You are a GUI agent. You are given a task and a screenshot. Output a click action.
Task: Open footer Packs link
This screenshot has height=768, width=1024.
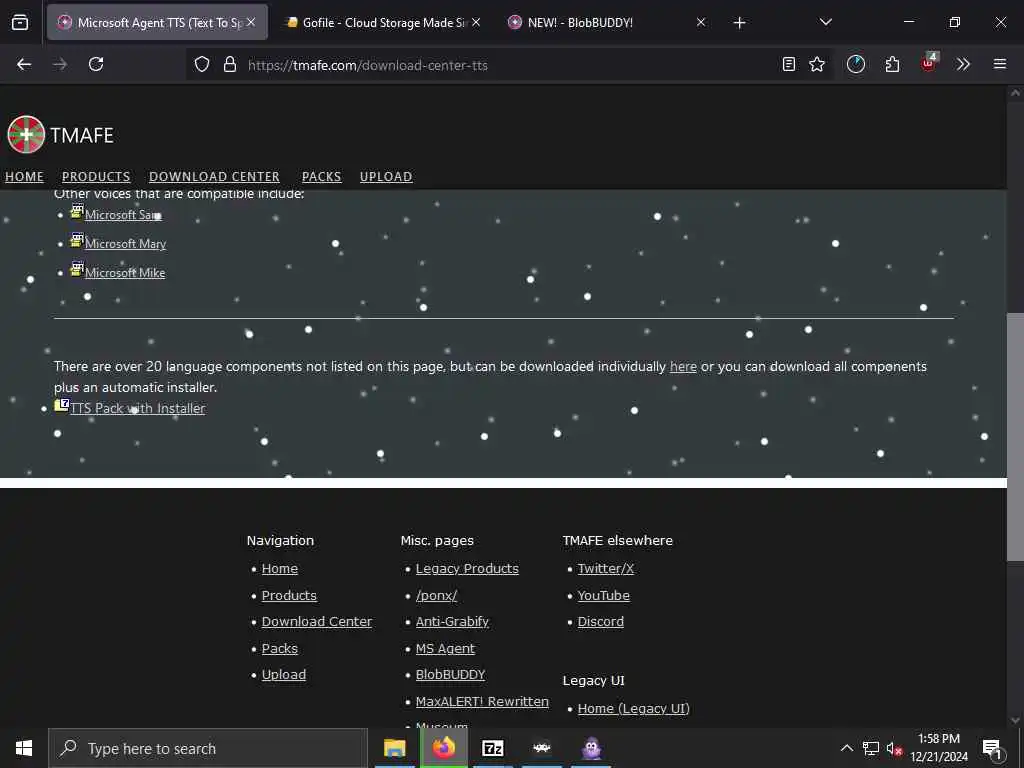(280, 648)
